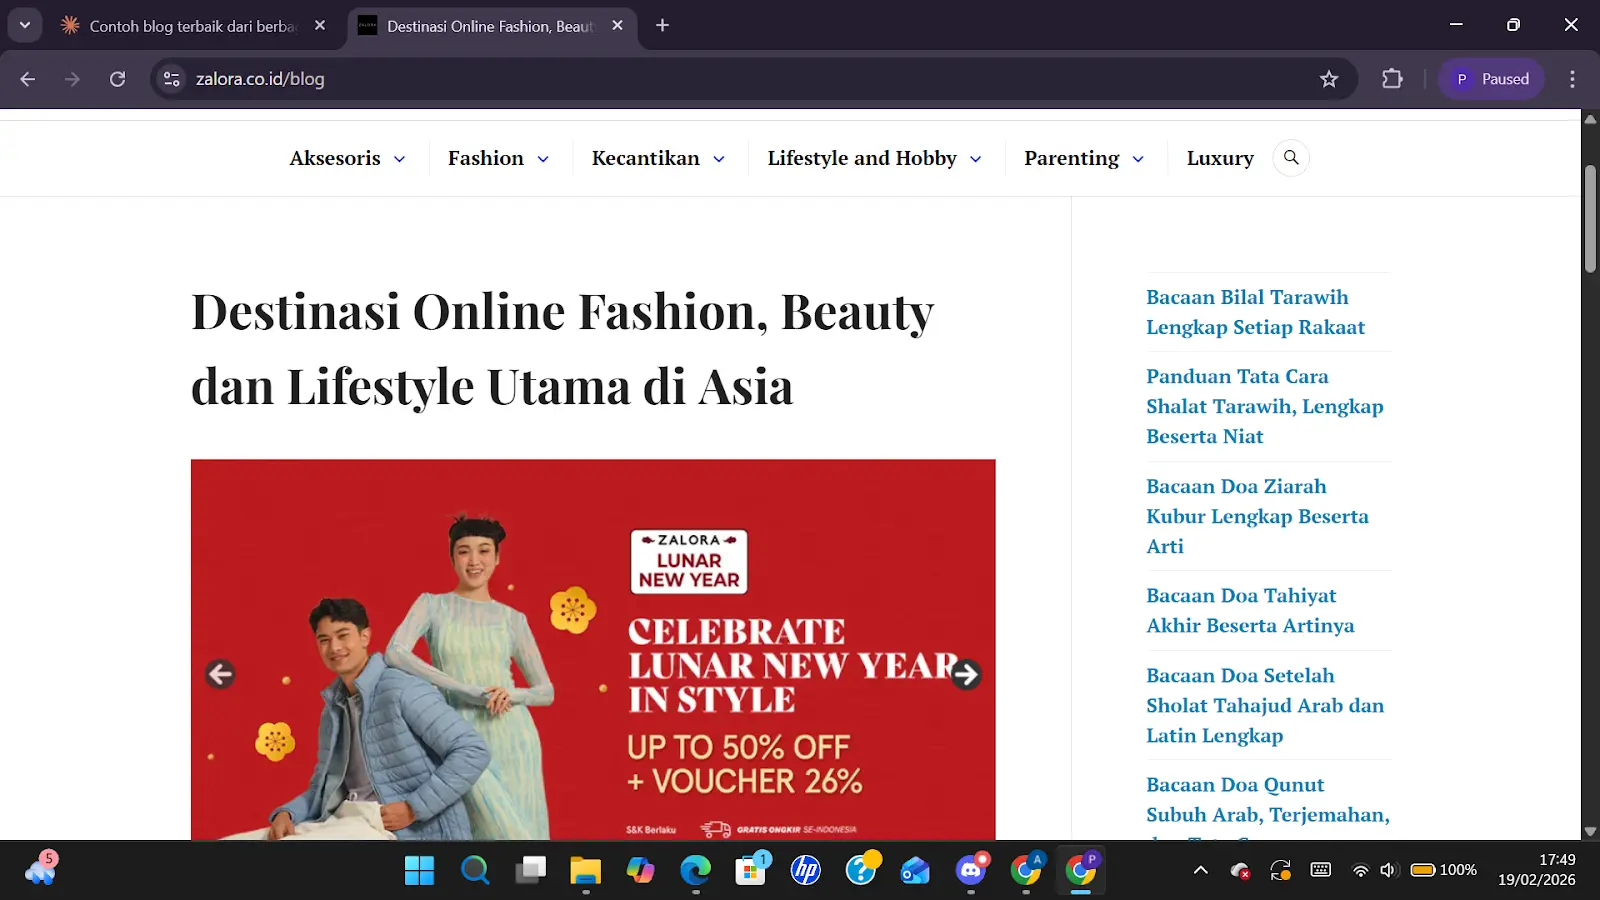
Task: Click the Lunar New Year banner image
Action: pyautogui.click(x=593, y=650)
